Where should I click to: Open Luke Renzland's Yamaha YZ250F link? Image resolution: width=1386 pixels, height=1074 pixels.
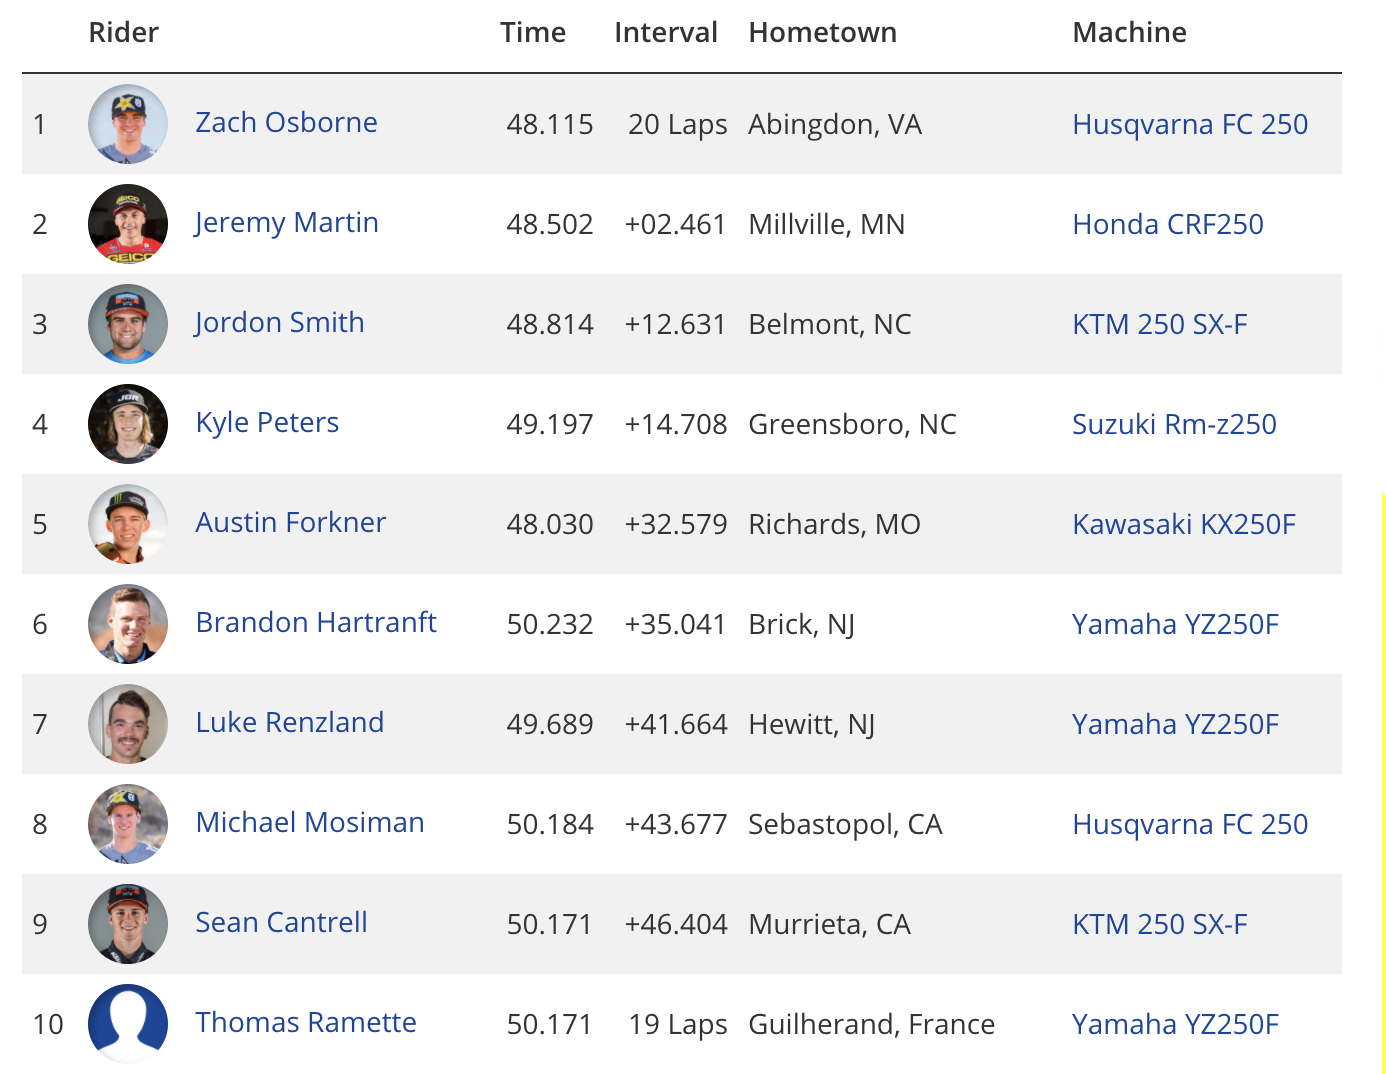click(x=1175, y=724)
